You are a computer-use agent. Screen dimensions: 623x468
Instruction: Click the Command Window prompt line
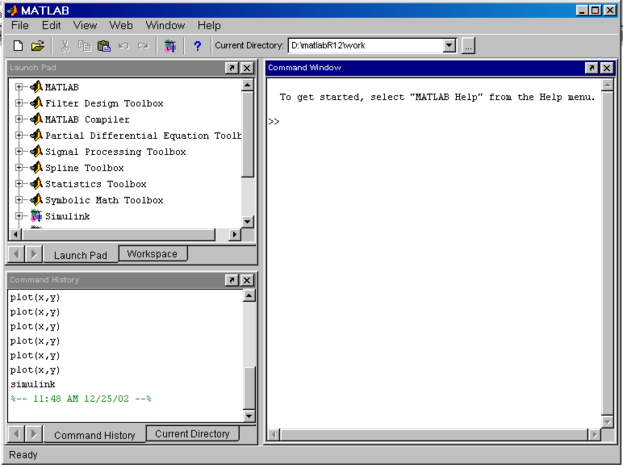coord(274,122)
